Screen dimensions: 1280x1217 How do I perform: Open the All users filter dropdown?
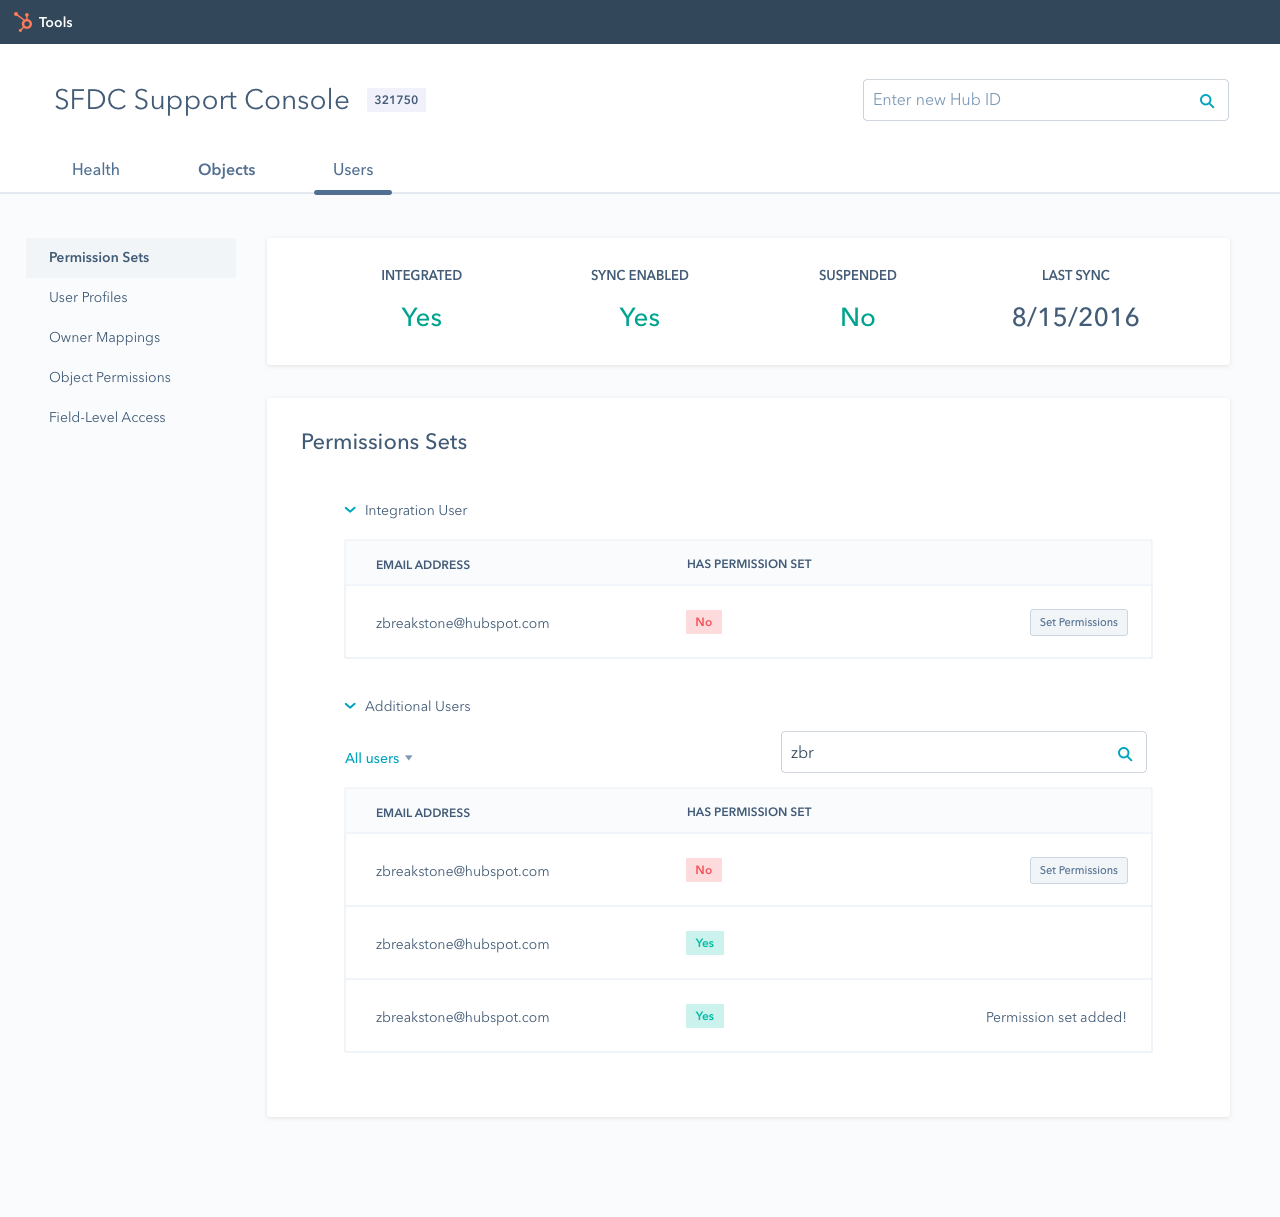(379, 758)
